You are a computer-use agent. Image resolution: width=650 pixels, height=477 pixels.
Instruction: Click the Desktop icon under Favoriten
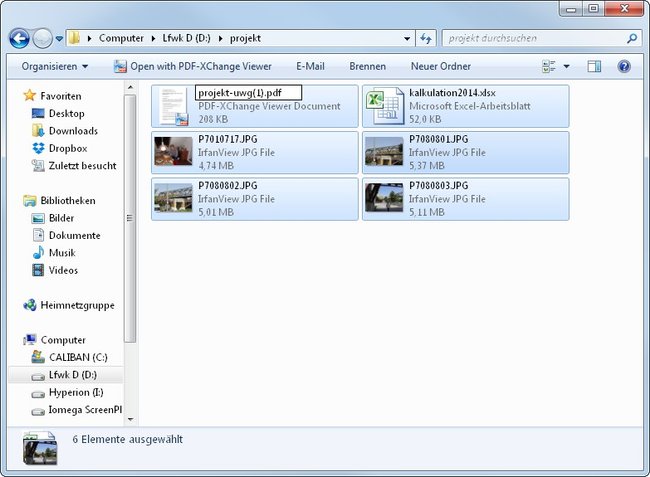pyautogui.click(x=38, y=113)
